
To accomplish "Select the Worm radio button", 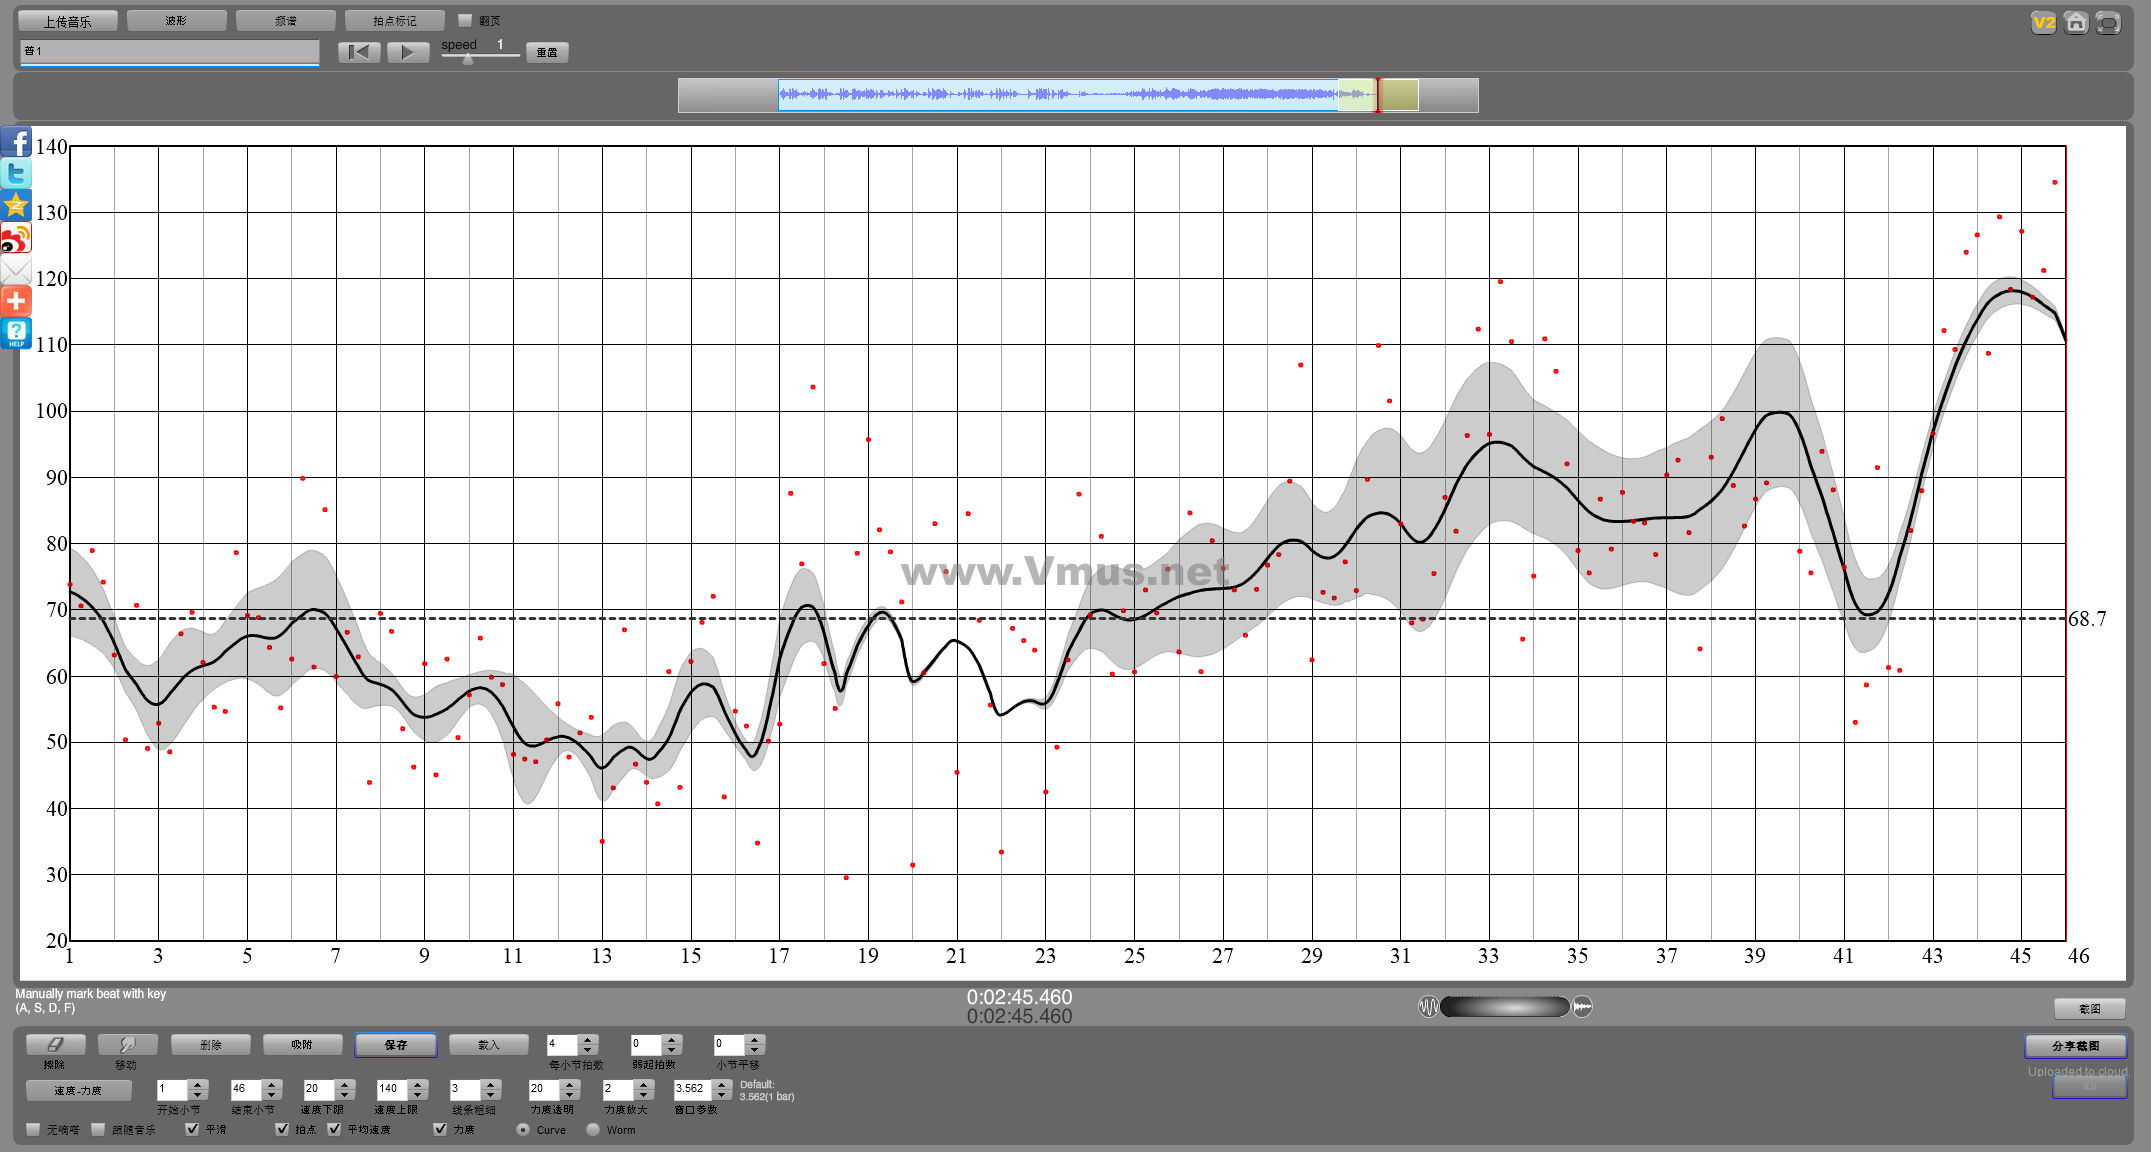I will [593, 1130].
